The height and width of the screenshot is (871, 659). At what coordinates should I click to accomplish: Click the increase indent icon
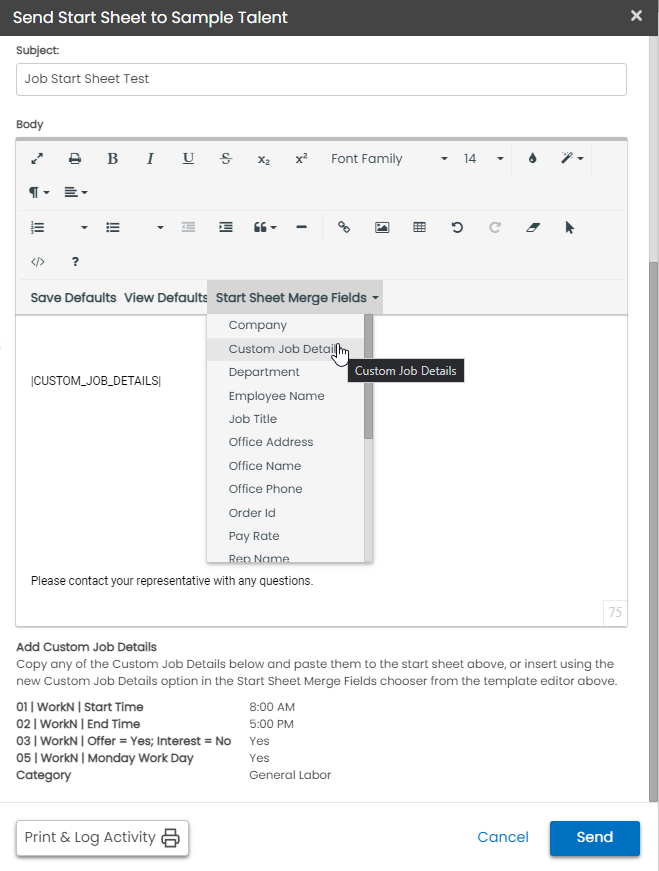pyautogui.click(x=226, y=227)
